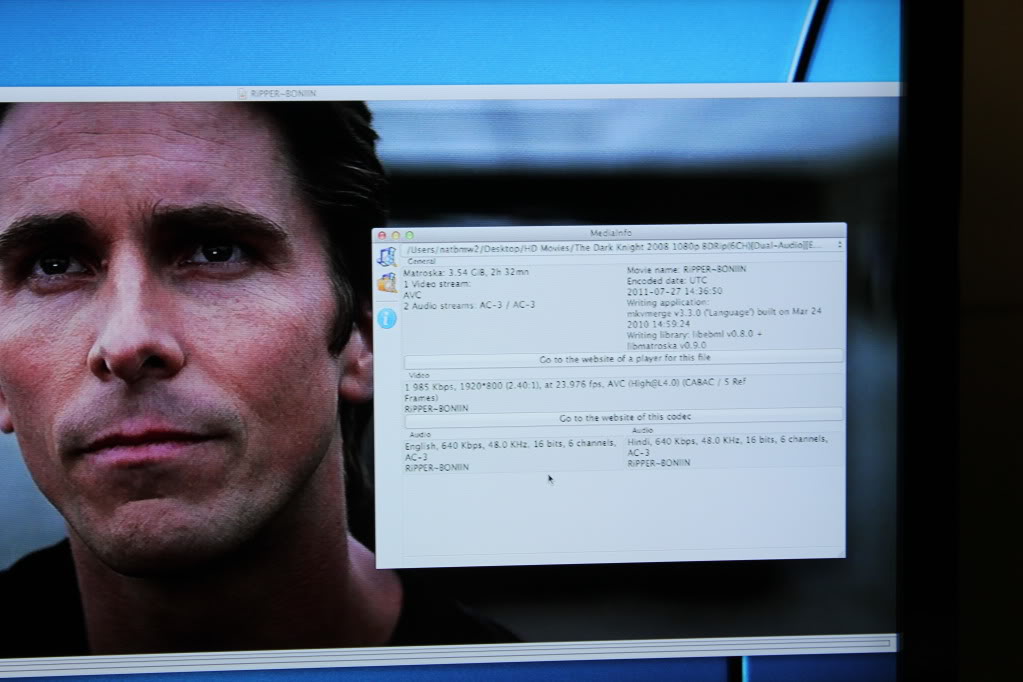Screen dimensions: 1023x682
Task: Click the open folder icon in MediaInfo
Action: [386, 283]
